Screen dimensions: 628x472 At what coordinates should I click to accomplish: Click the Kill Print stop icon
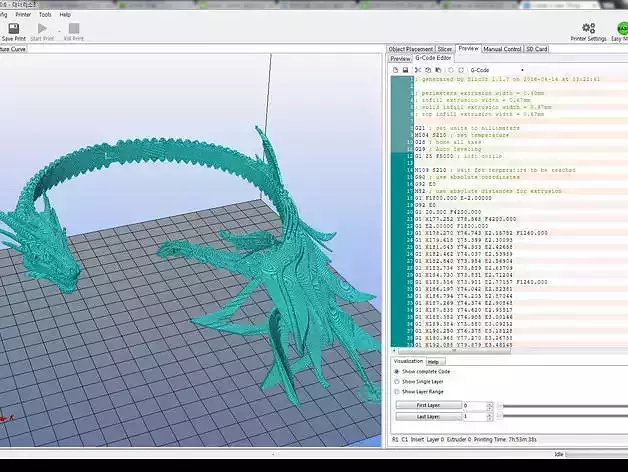point(74,28)
